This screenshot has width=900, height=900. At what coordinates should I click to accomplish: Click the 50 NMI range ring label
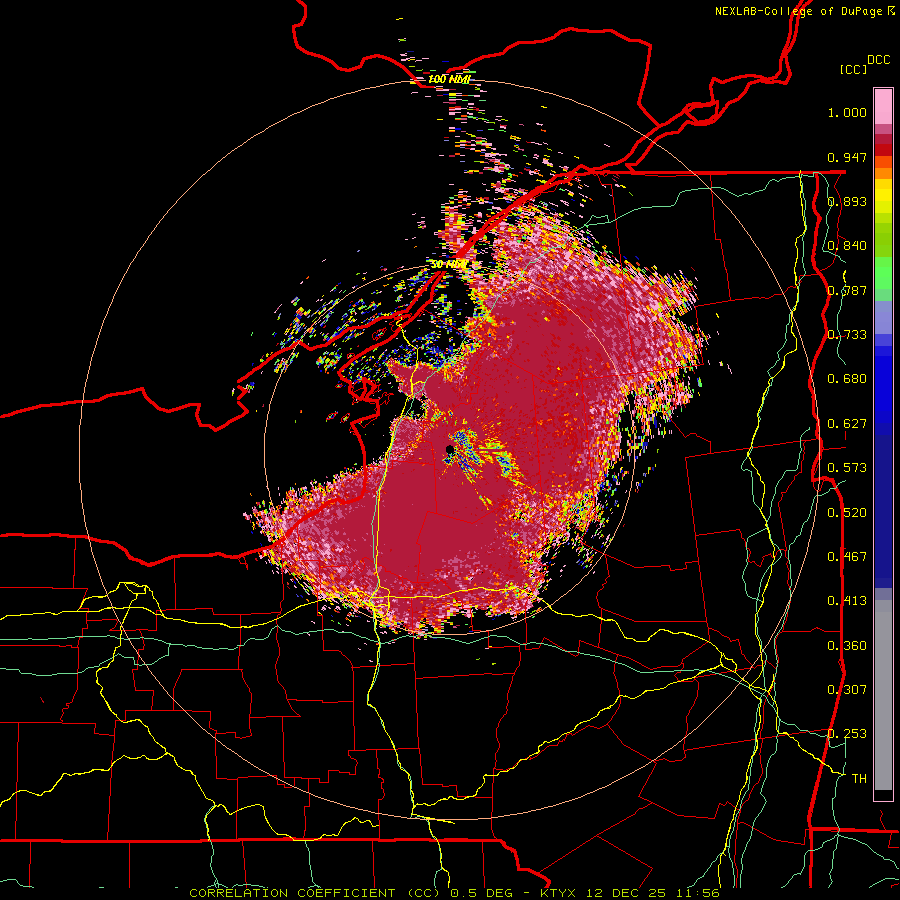448,264
